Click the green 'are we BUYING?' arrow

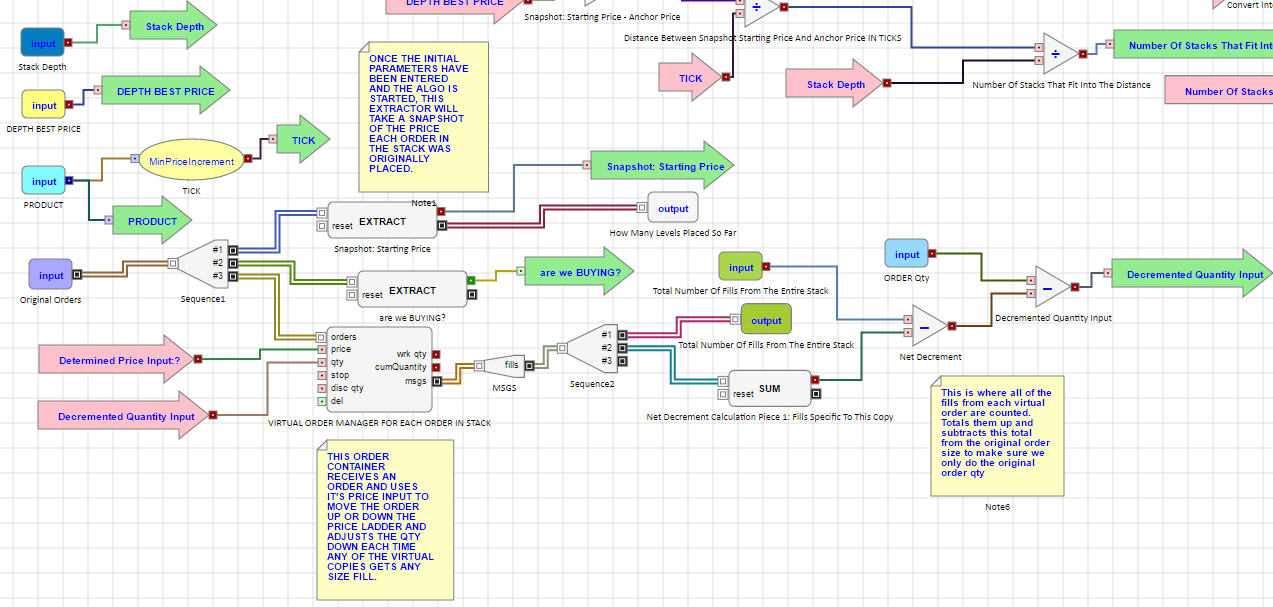(579, 273)
